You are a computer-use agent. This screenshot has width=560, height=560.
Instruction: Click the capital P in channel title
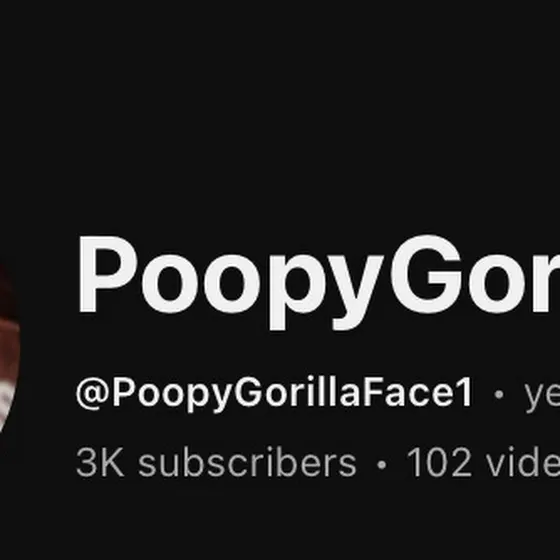click(108, 274)
